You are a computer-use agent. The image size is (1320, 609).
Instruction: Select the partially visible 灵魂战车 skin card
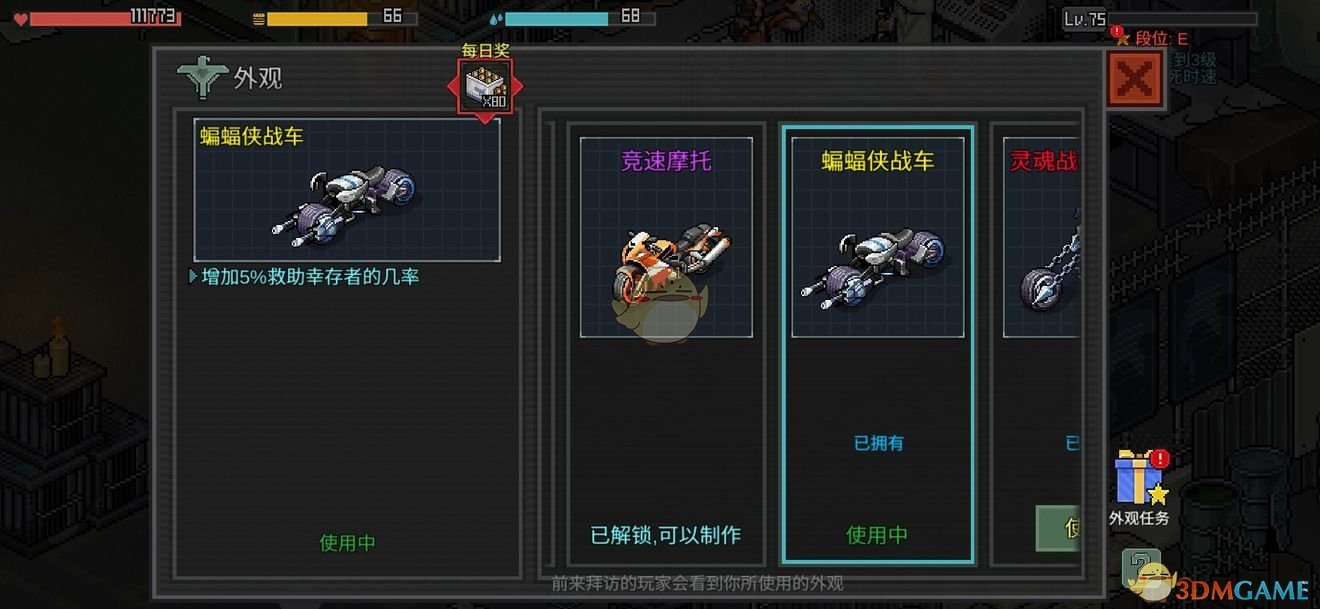1036,343
